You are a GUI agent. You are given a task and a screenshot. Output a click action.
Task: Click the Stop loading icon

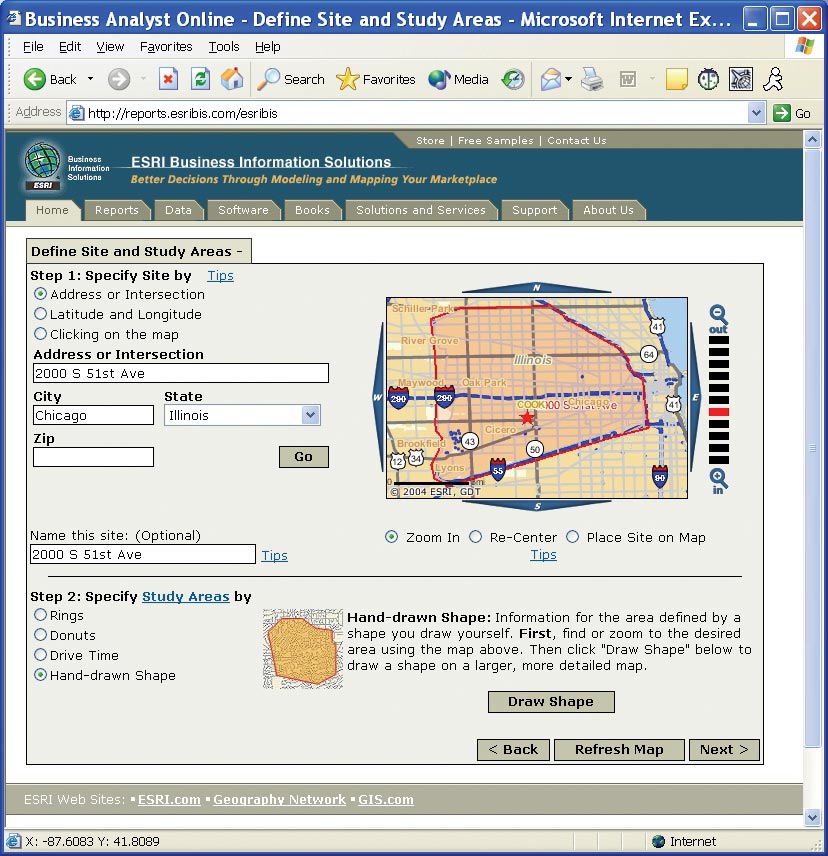(168, 80)
